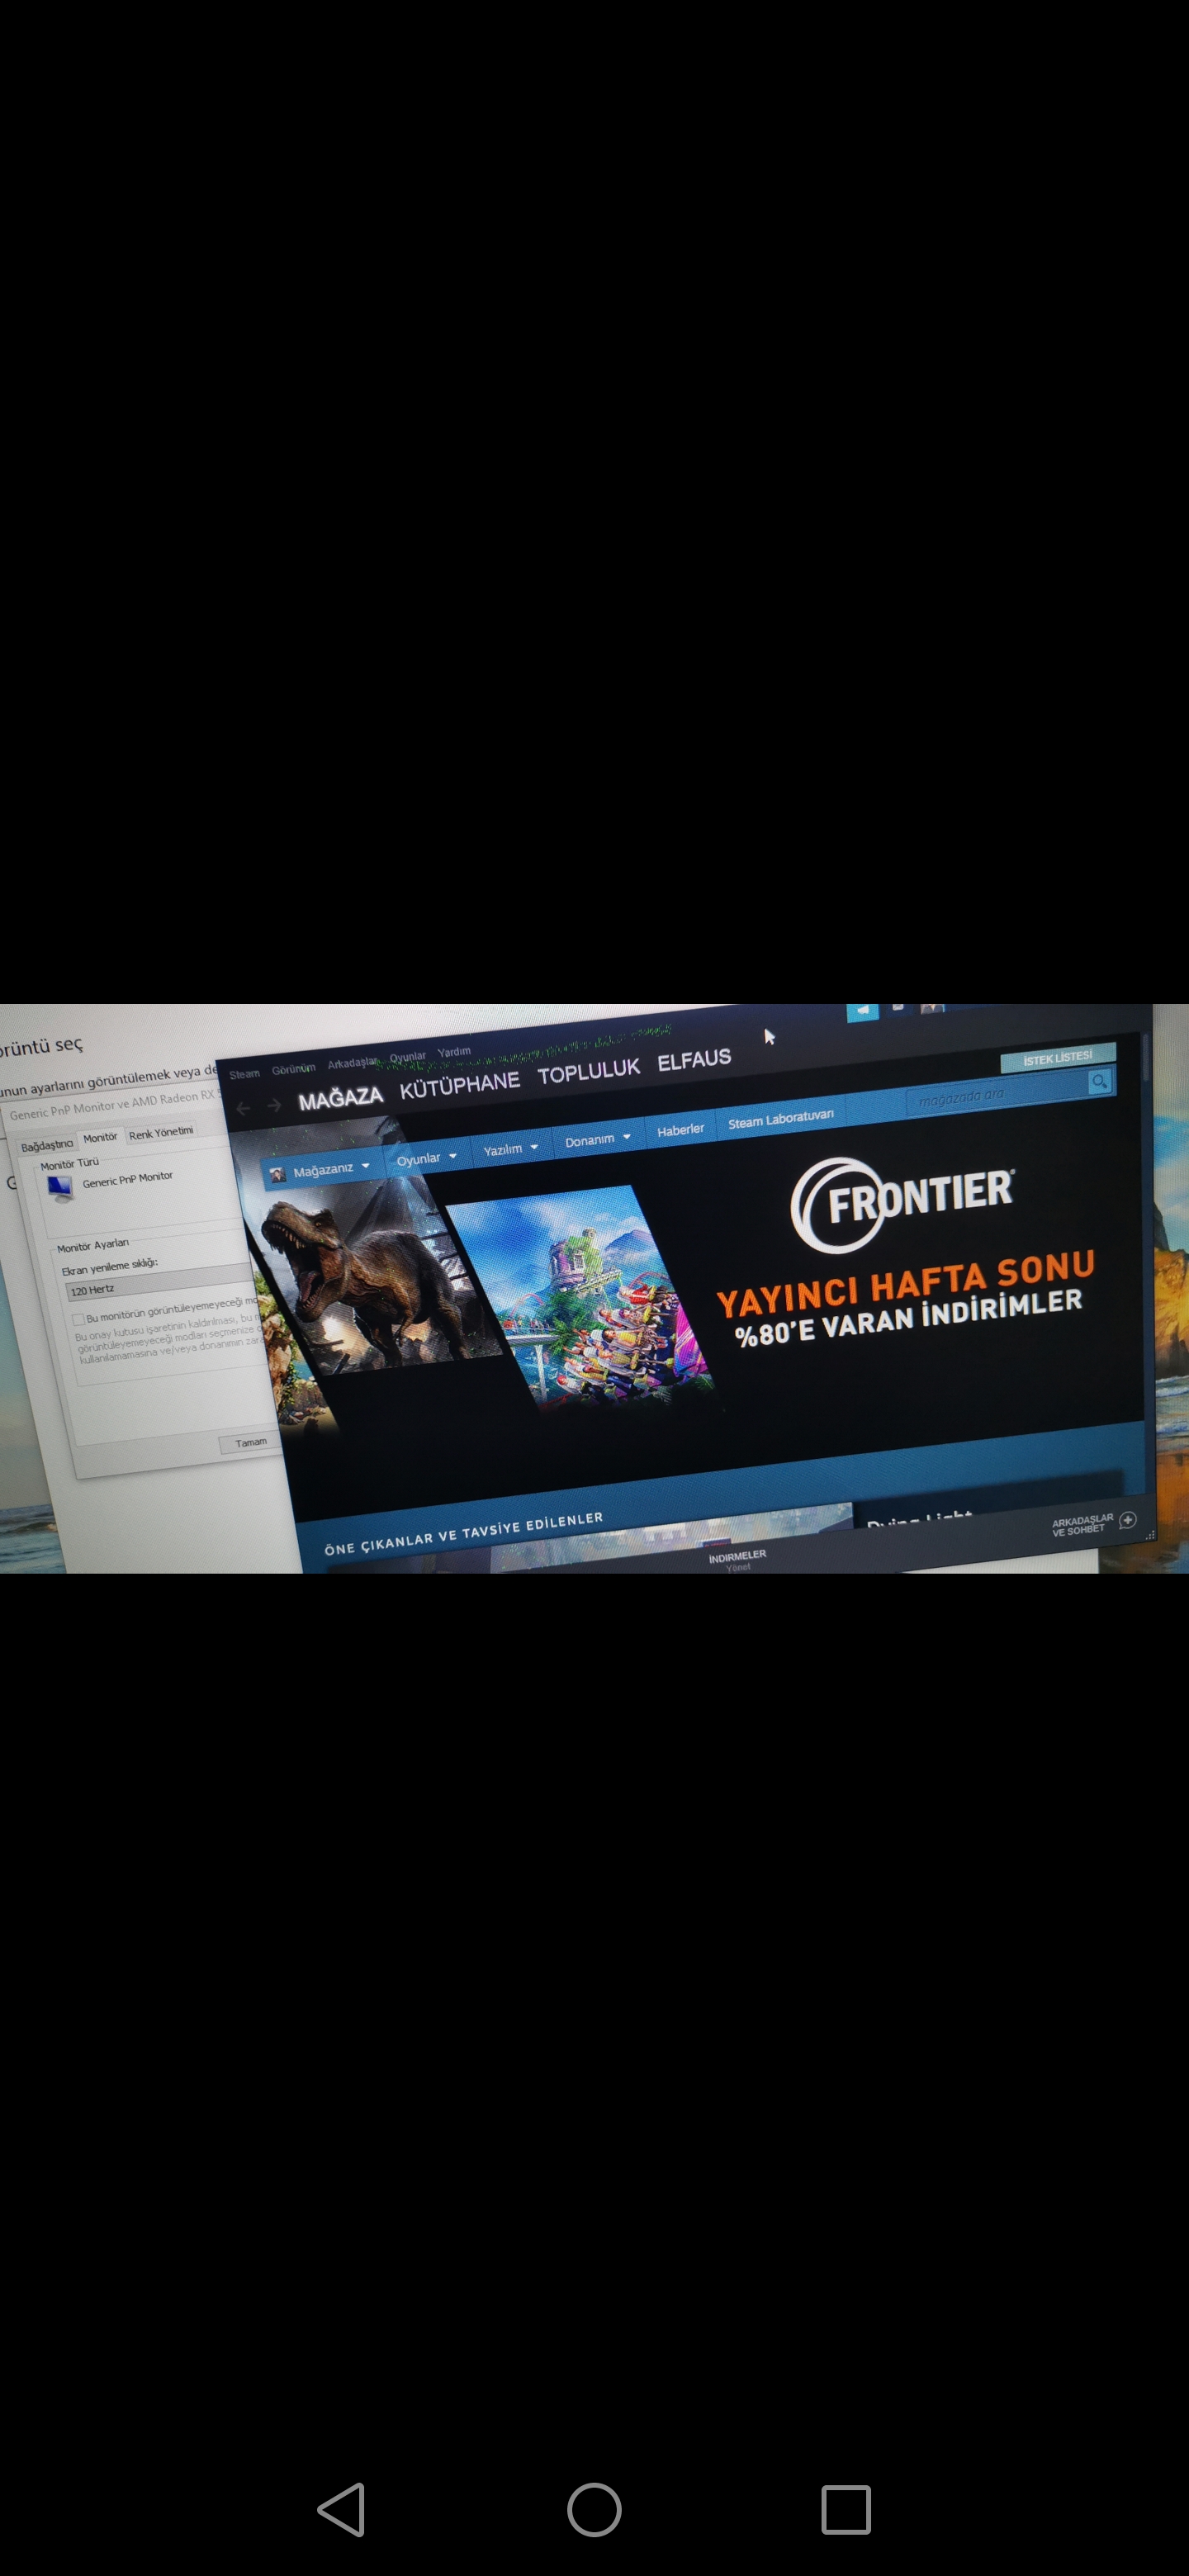Click the İSTEK LİSTESİ button
This screenshot has height=2576, width=1189.
(x=1058, y=1057)
